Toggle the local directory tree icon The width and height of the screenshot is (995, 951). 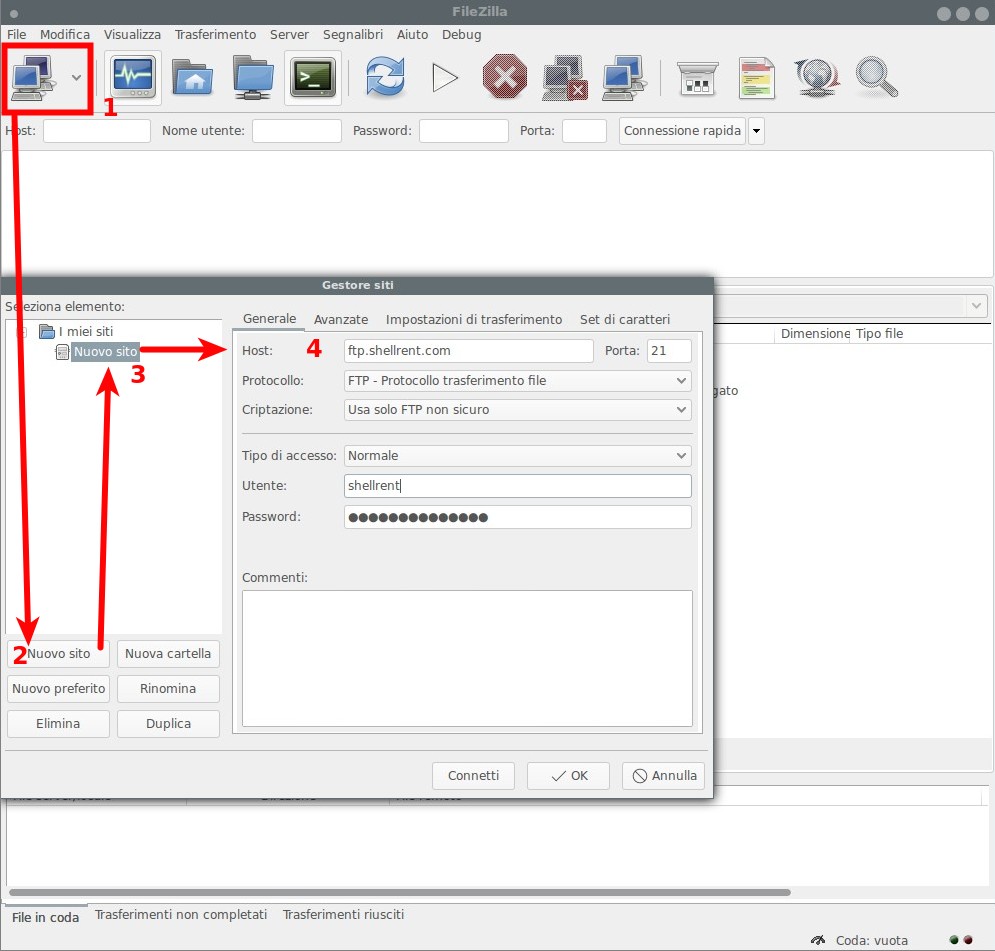click(x=192, y=77)
